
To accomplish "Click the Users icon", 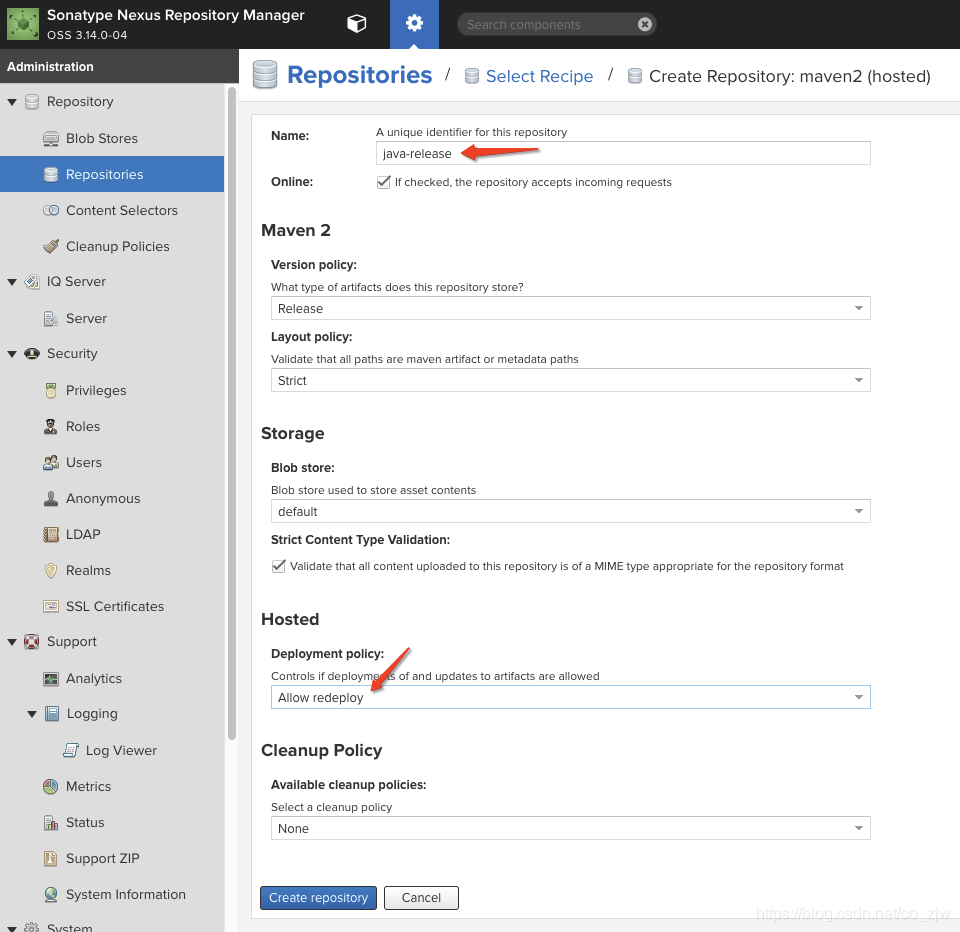I will coord(51,462).
